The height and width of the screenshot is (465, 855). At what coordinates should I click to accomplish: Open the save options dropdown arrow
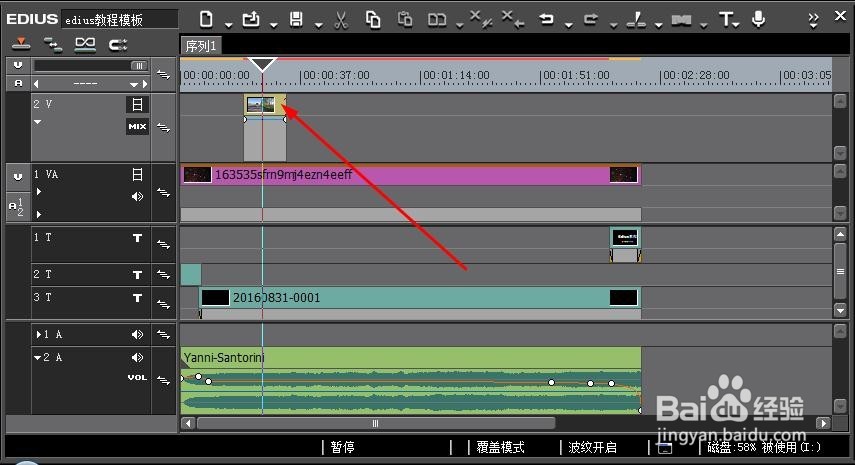(318, 24)
